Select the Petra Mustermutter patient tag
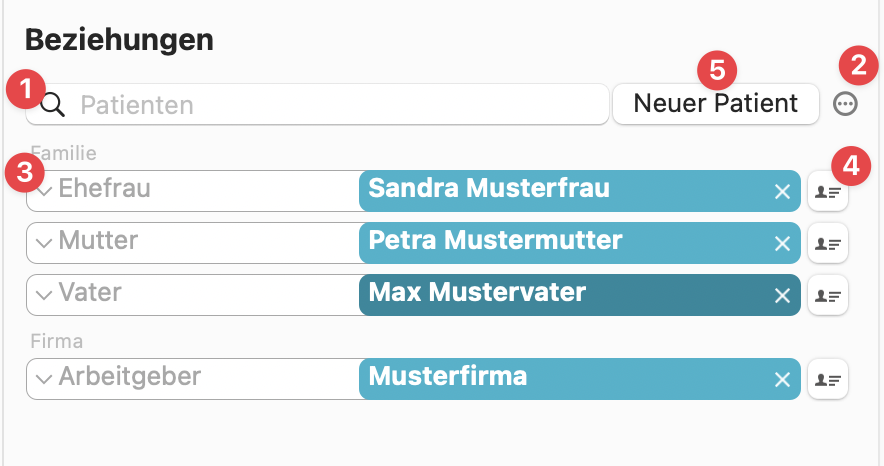This screenshot has height=466, width=884. [x=580, y=243]
